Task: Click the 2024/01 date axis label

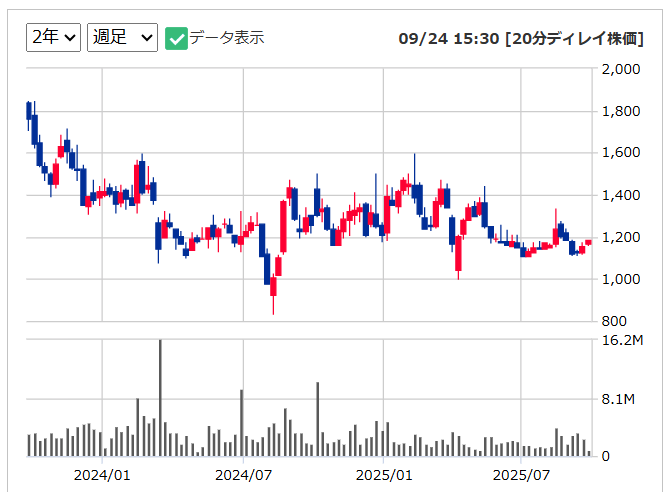Action: (x=102, y=474)
